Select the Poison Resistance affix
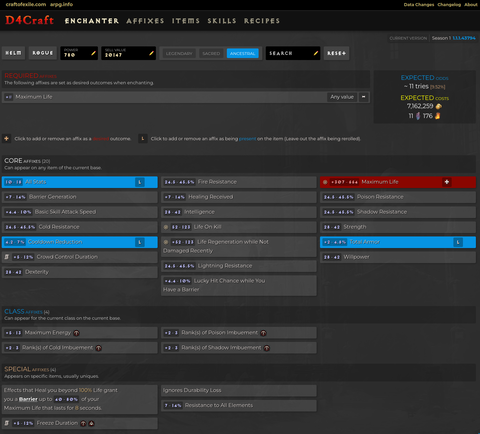The width and height of the screenshot is (480, 434). point(398,197)
